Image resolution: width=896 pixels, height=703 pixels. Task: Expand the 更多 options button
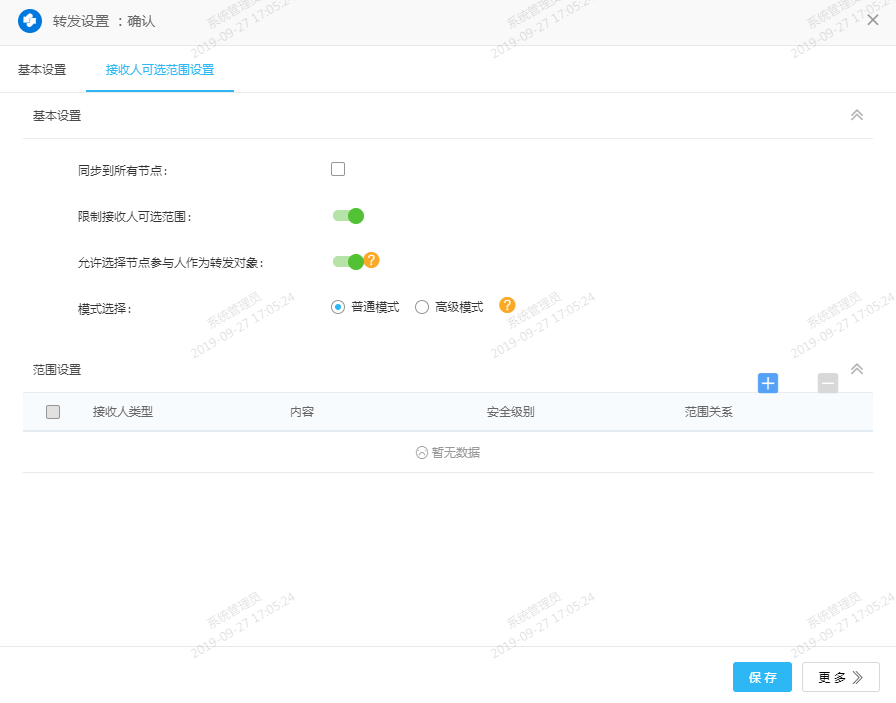click(840, 677)
